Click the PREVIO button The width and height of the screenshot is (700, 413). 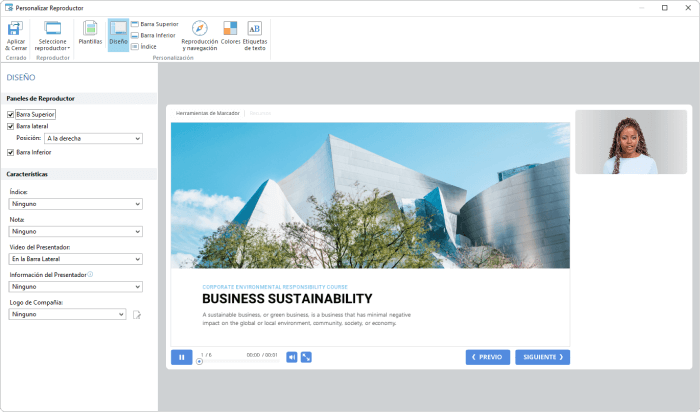(488, 357)
